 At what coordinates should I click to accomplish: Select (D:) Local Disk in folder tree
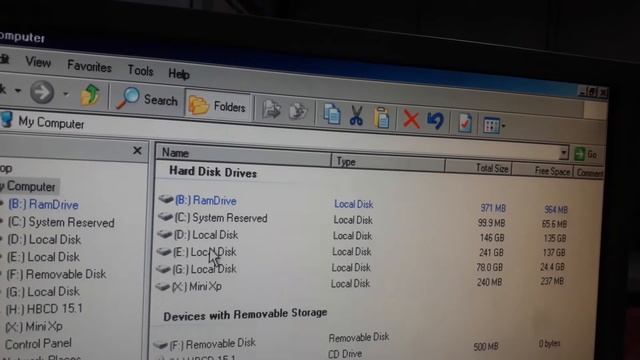pos(44,240)
